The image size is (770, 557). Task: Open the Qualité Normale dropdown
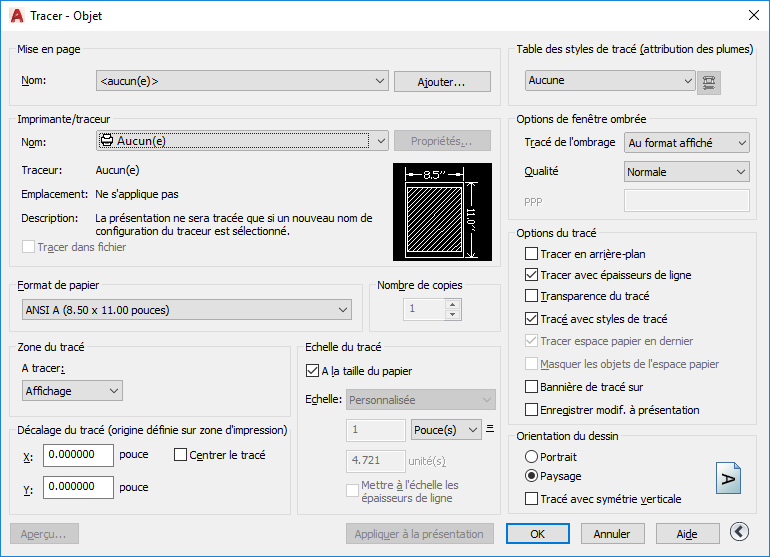point(687,172)
